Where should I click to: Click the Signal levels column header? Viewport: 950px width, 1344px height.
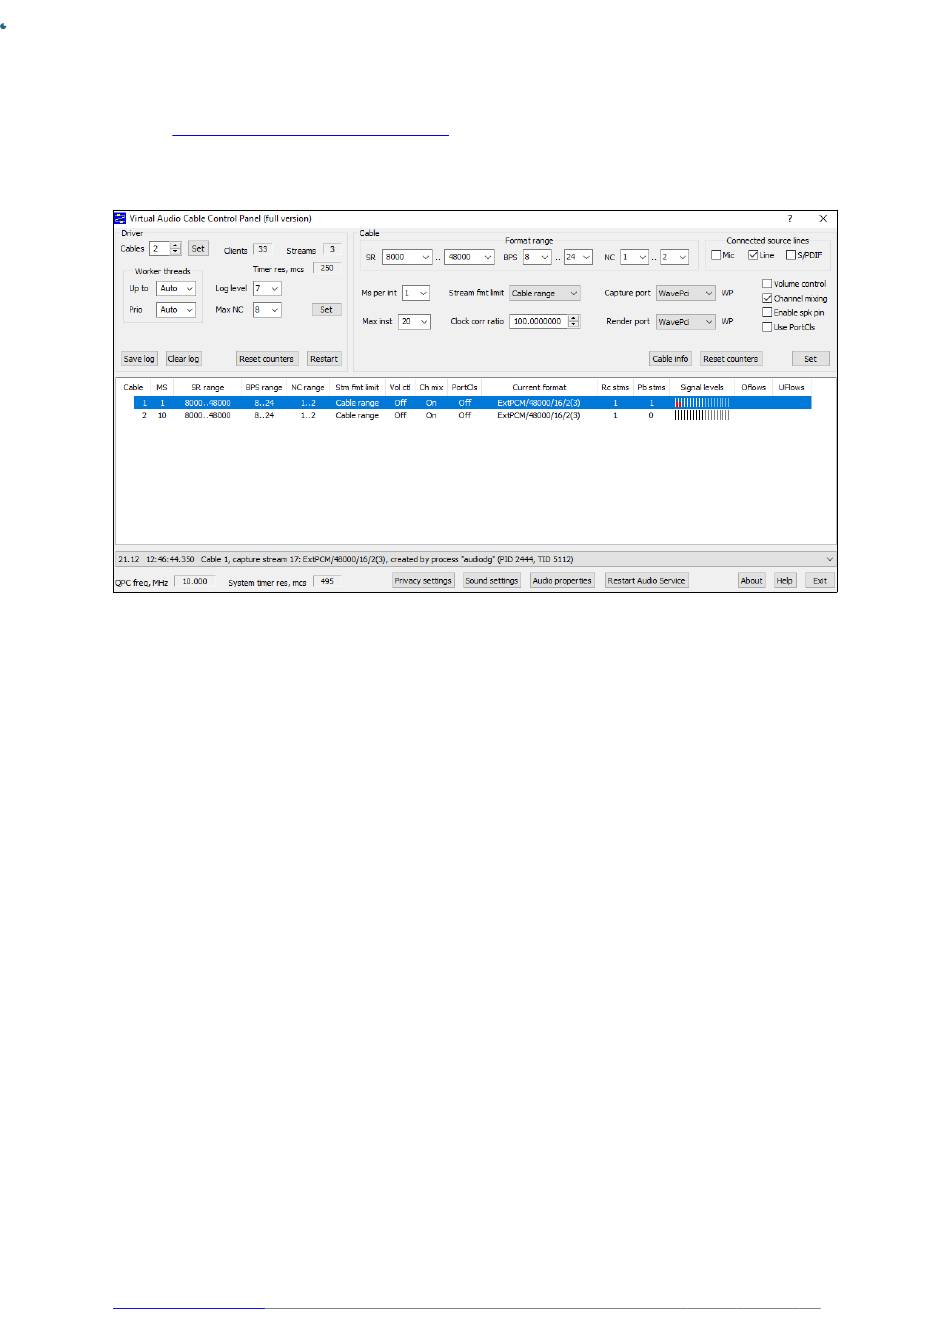[701, 387]
